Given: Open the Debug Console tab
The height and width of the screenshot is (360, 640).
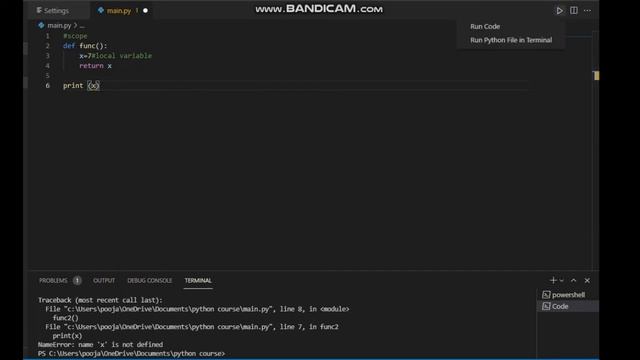Looking at the screenshot, I should [x=149, y=280].
